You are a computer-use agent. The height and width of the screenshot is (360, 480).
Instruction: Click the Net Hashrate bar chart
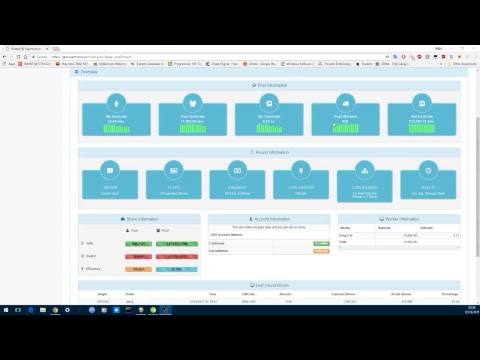click(x=422, y=129)
